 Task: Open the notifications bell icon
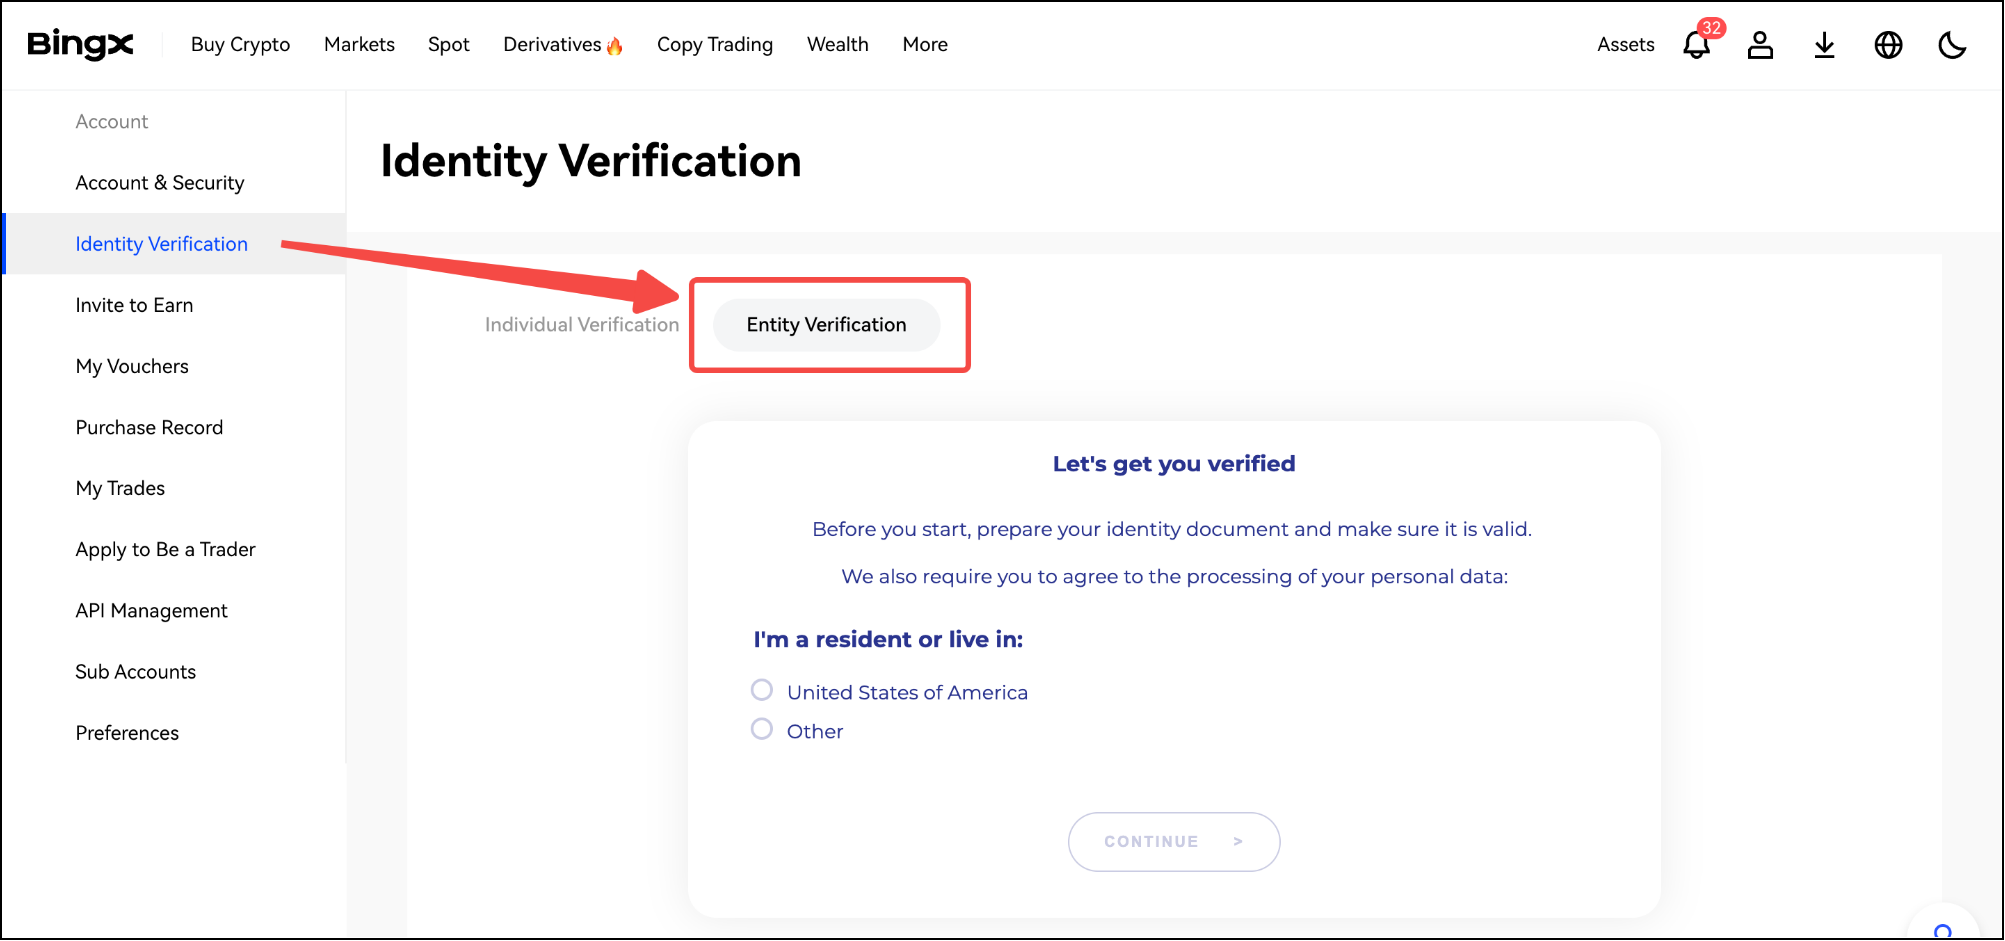click(x=1696, y=45)
